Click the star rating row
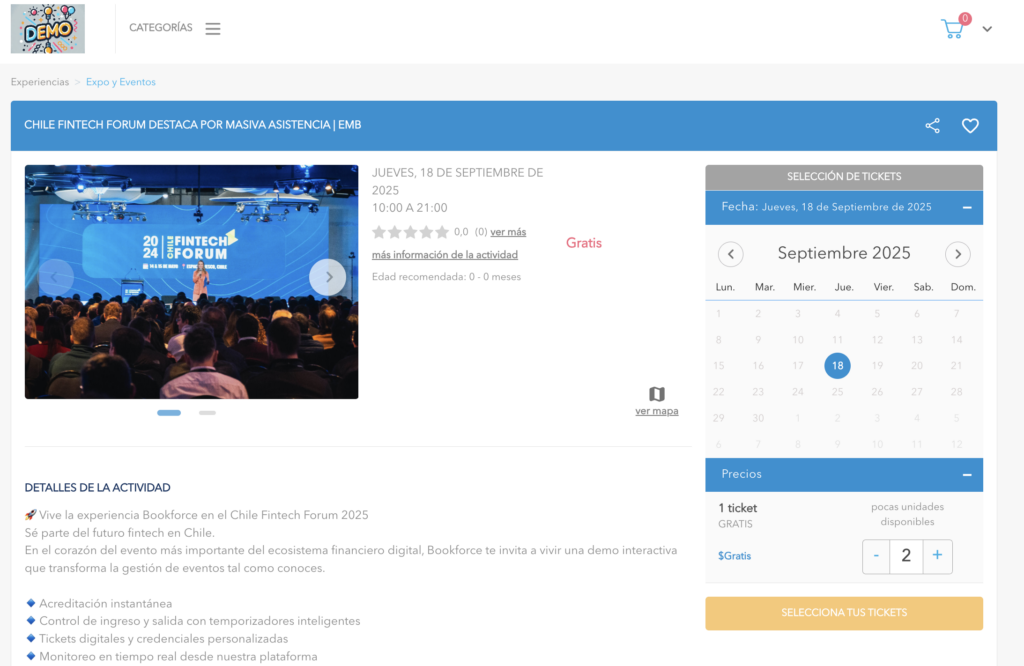 pos(410,232)
